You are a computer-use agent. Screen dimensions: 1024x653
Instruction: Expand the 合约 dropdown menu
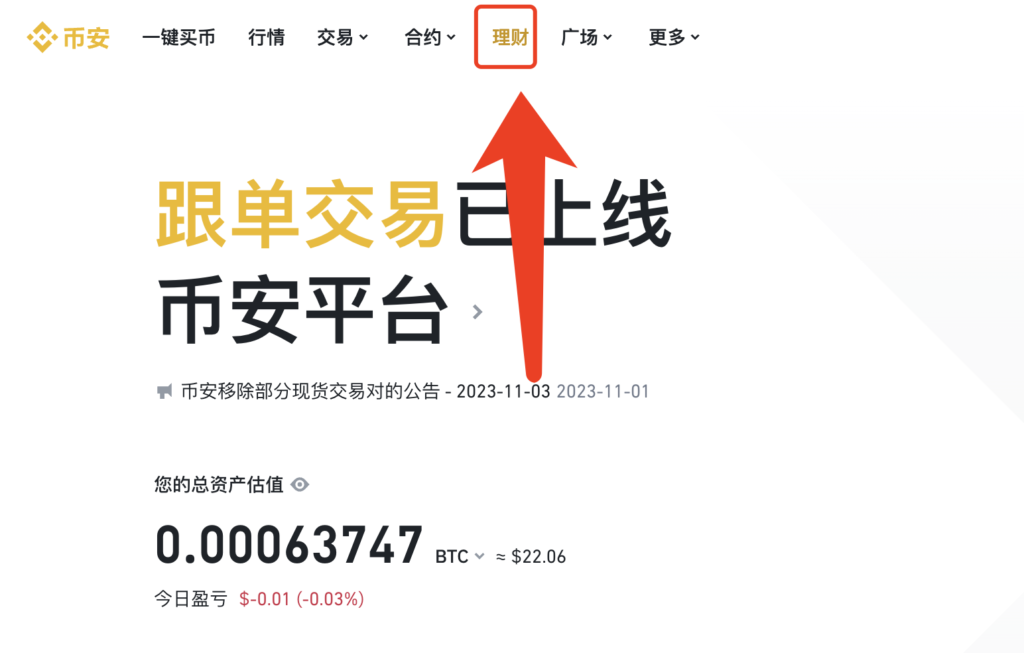pos(430,37)
